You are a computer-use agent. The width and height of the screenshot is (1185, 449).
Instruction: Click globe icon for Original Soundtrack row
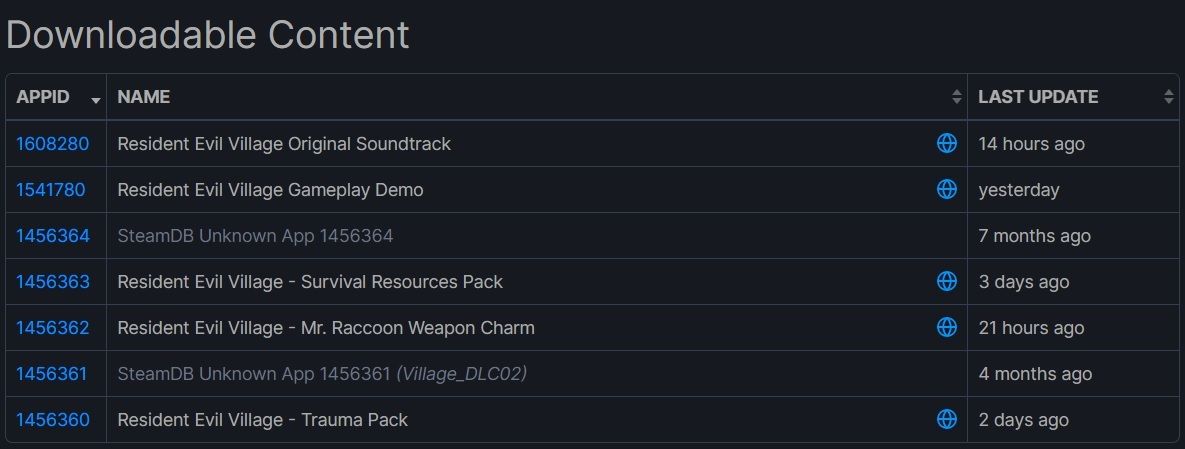click(946, 143)
